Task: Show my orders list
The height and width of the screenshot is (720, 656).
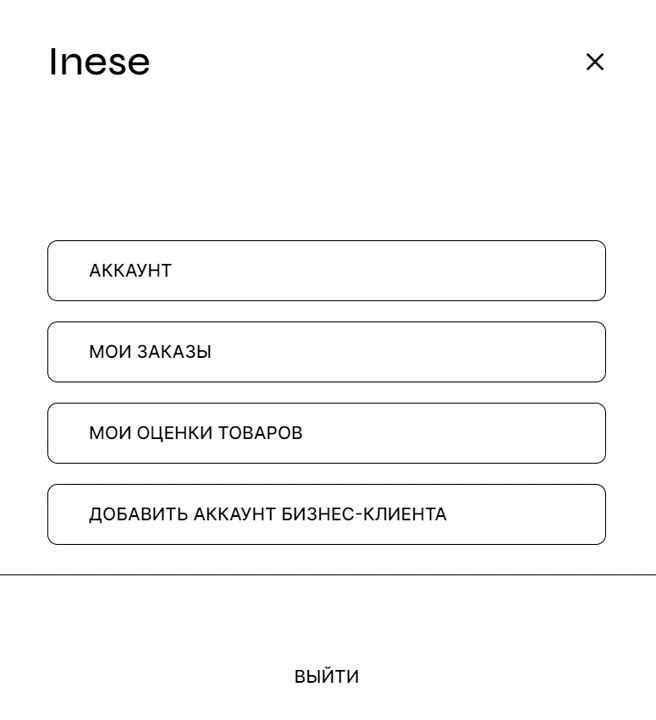Action: [326, 352]
